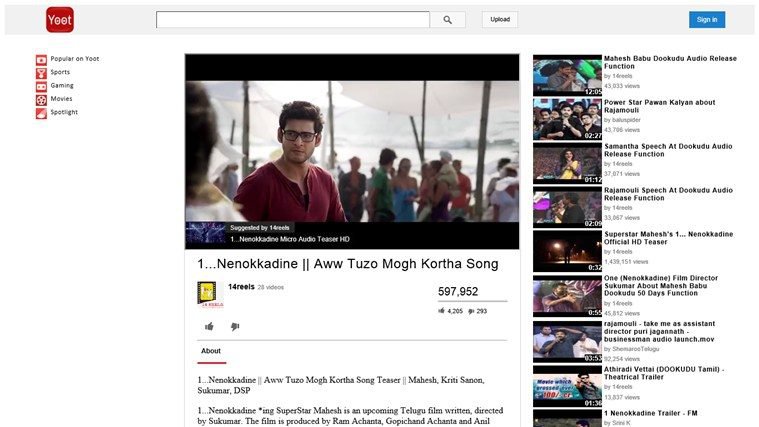Click the Gaming controller icon

(x=41, y=87)
